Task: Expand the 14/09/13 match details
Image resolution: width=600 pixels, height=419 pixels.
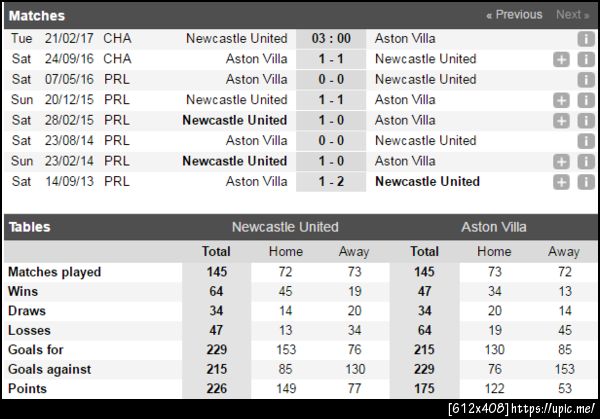Action: tap(561, 182)
